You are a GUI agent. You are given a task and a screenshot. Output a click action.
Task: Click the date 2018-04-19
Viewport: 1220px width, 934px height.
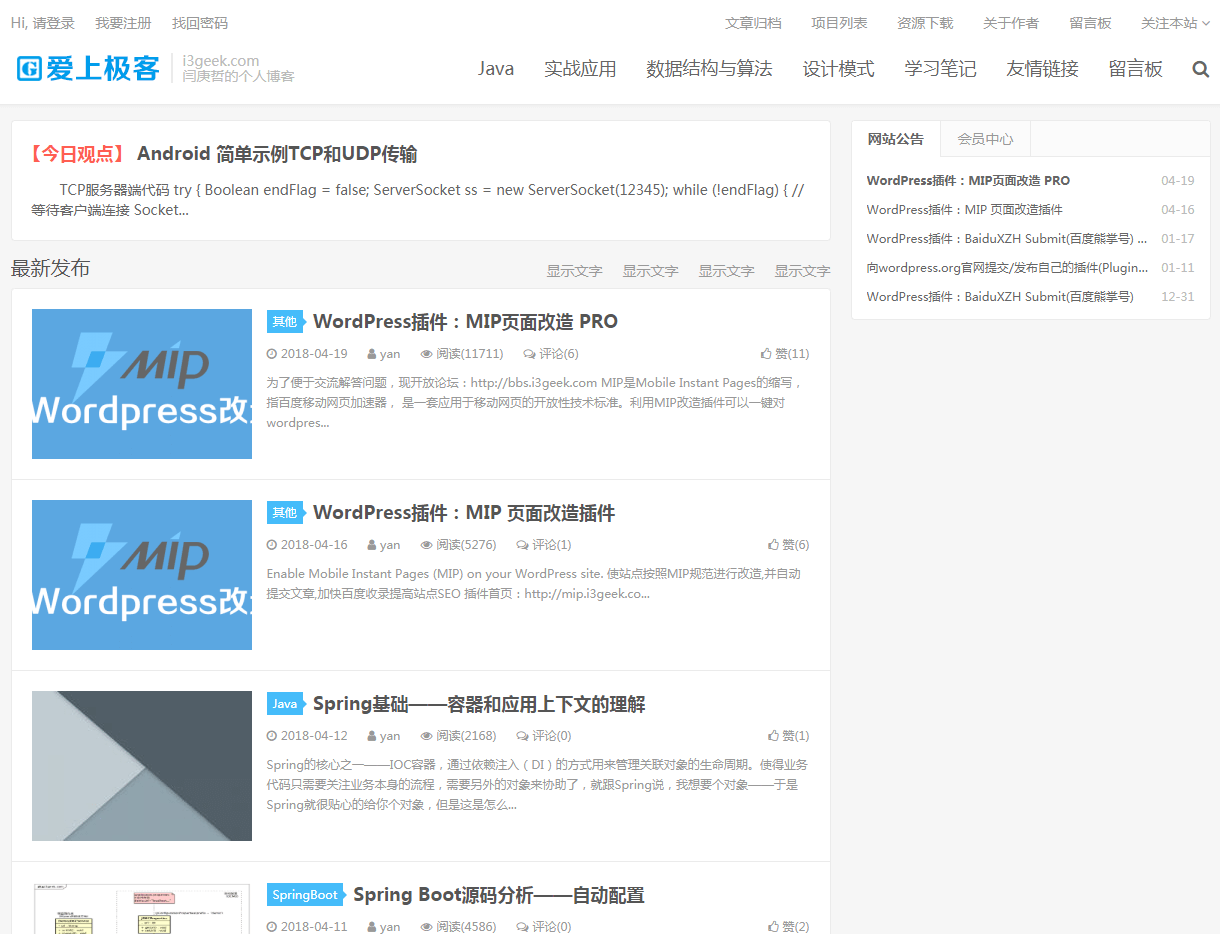point(307,354)
